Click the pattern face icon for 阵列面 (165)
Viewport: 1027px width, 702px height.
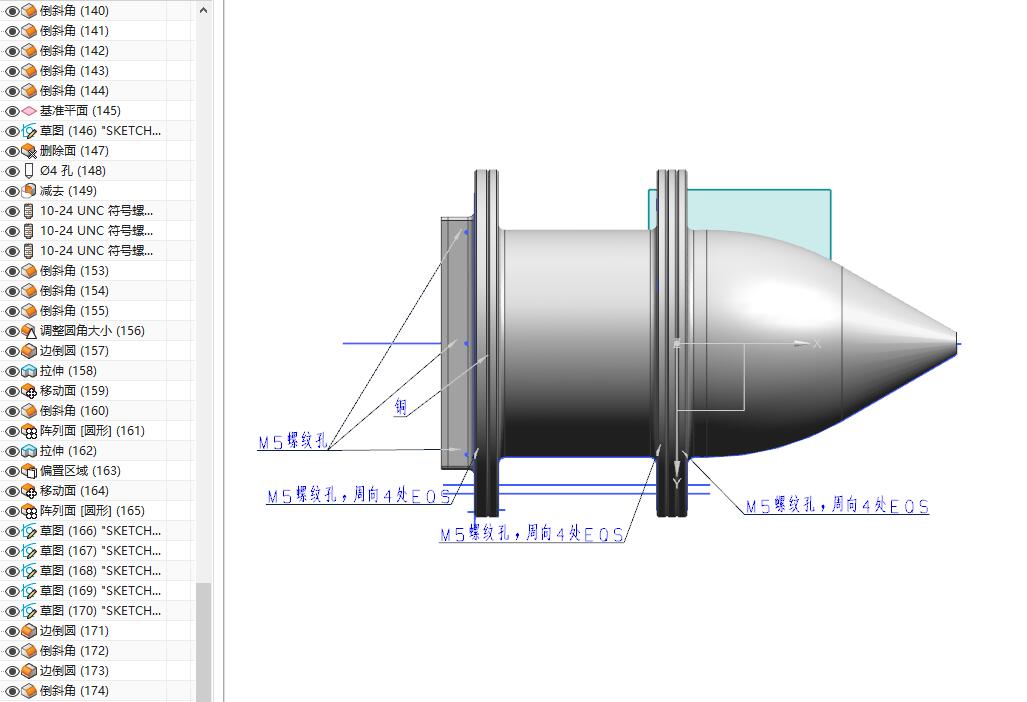(29, 511)
